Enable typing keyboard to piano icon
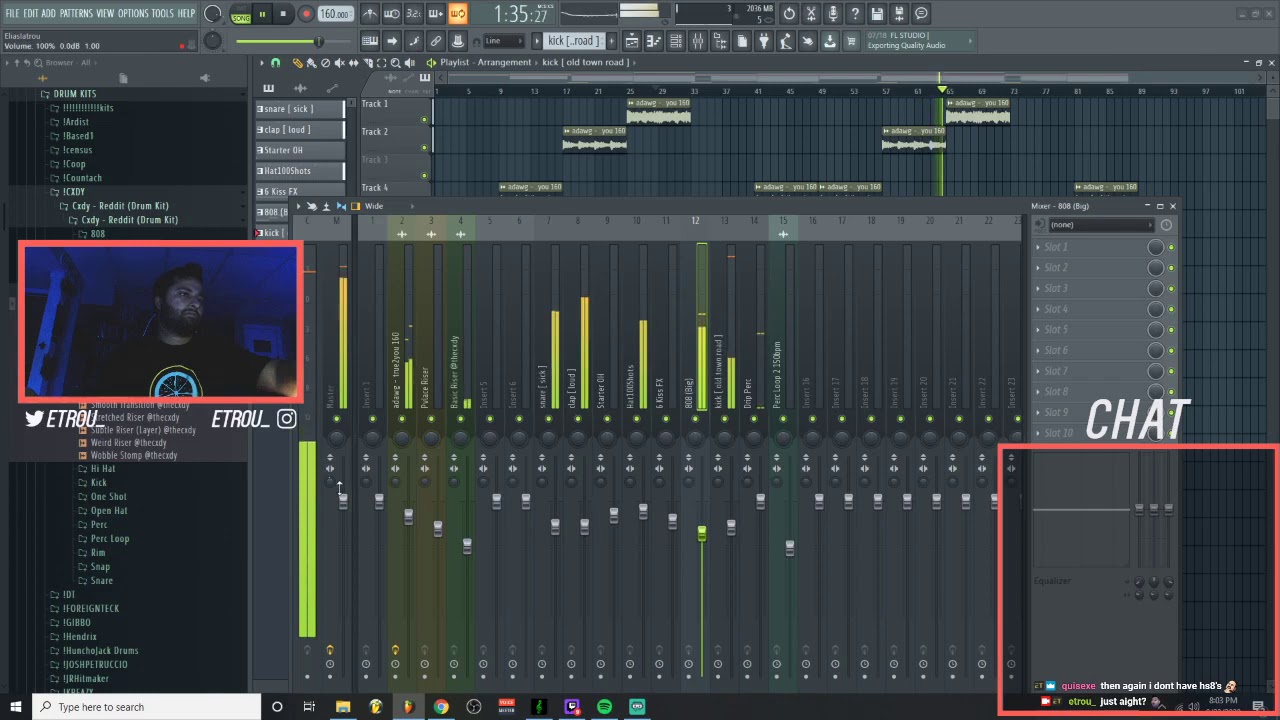Screen dimensions: 1280x720 (370, 41)
